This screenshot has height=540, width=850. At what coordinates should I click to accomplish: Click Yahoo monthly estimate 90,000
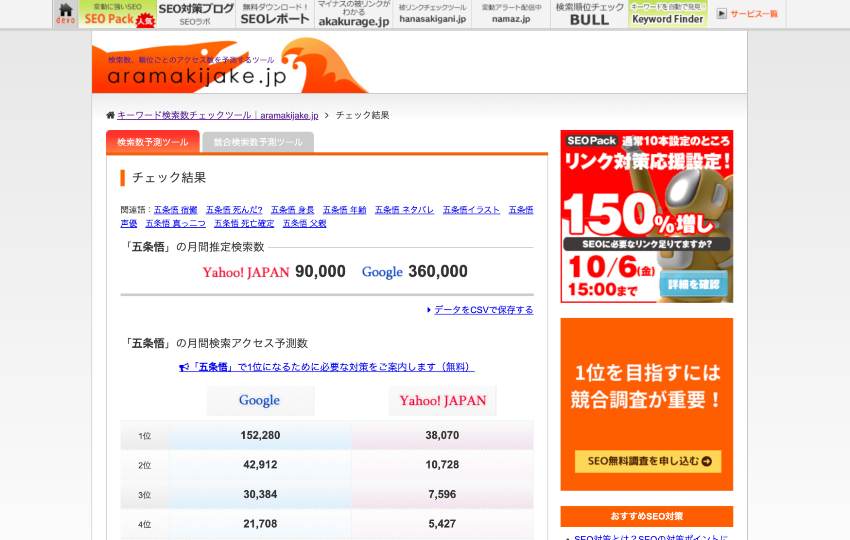(320, 272)
